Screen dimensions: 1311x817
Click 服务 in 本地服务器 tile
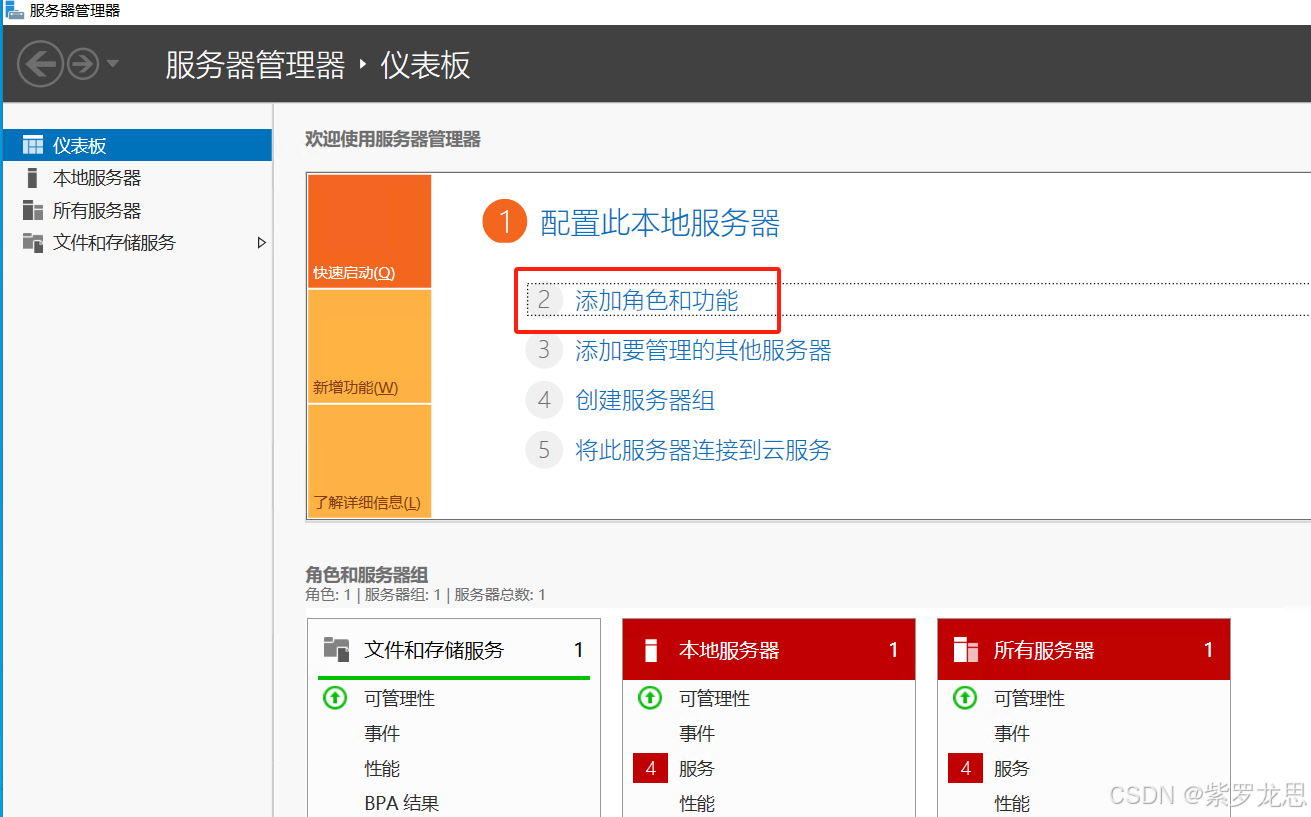click(697, 768)
